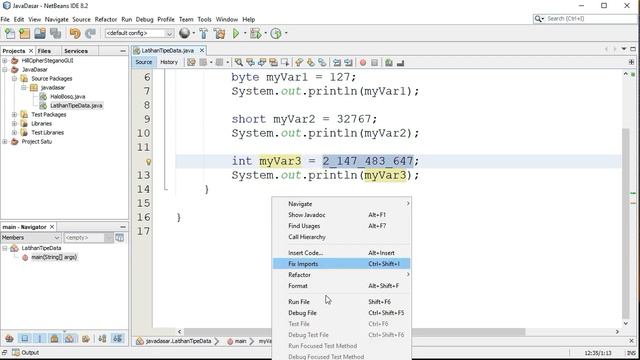Viewport: 640px width, 360px height.
Task: Toggle Sort by Source in Navigator
Action: tap(118, 338)
